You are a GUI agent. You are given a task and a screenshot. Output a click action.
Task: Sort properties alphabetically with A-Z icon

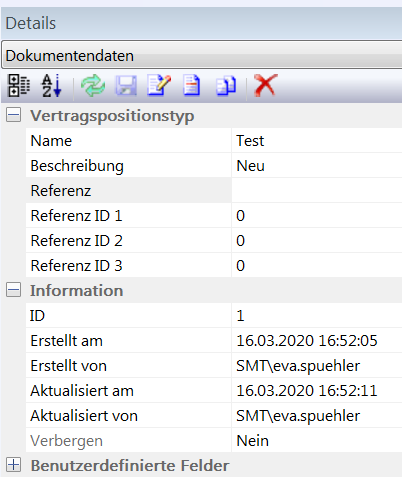click(x=52, y=86)
